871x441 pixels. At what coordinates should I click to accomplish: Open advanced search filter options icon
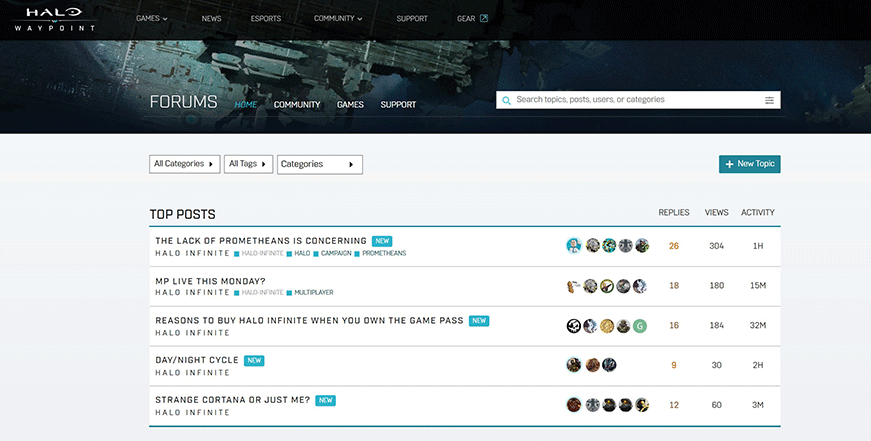[769, 101]
